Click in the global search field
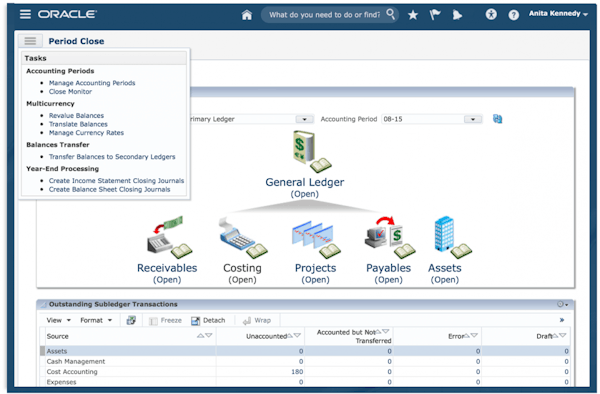This screenshot has height=394, width=600. click(324, 15)
